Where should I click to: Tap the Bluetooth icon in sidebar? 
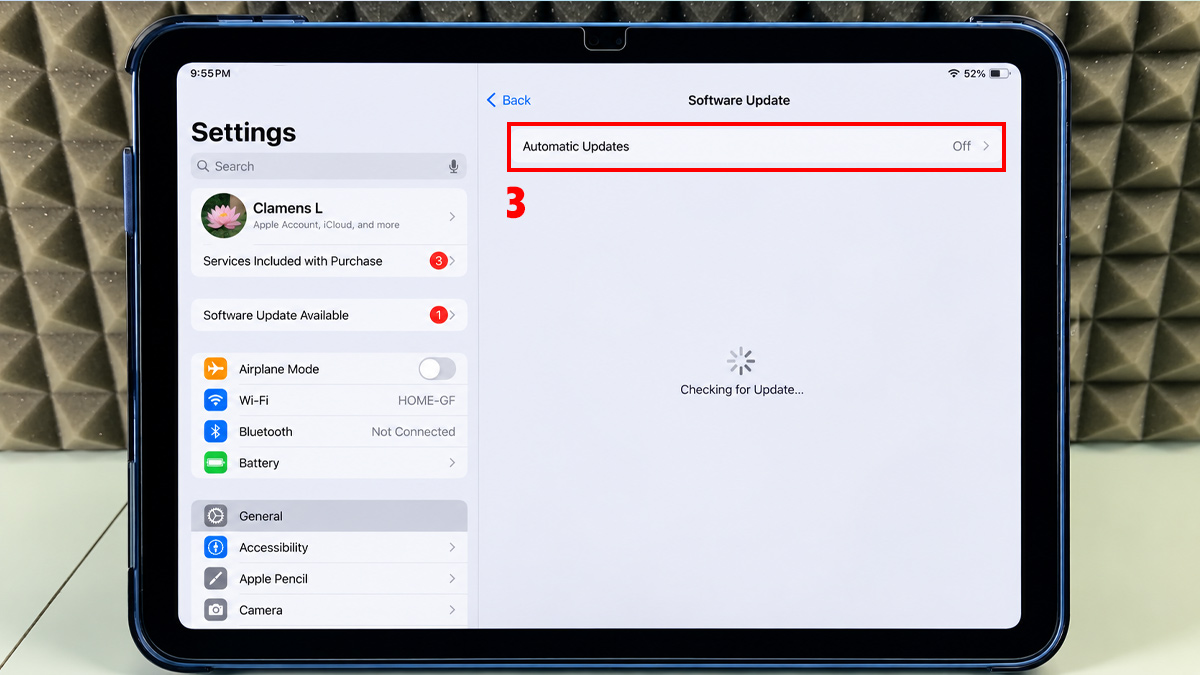click(x=216, y=432)
